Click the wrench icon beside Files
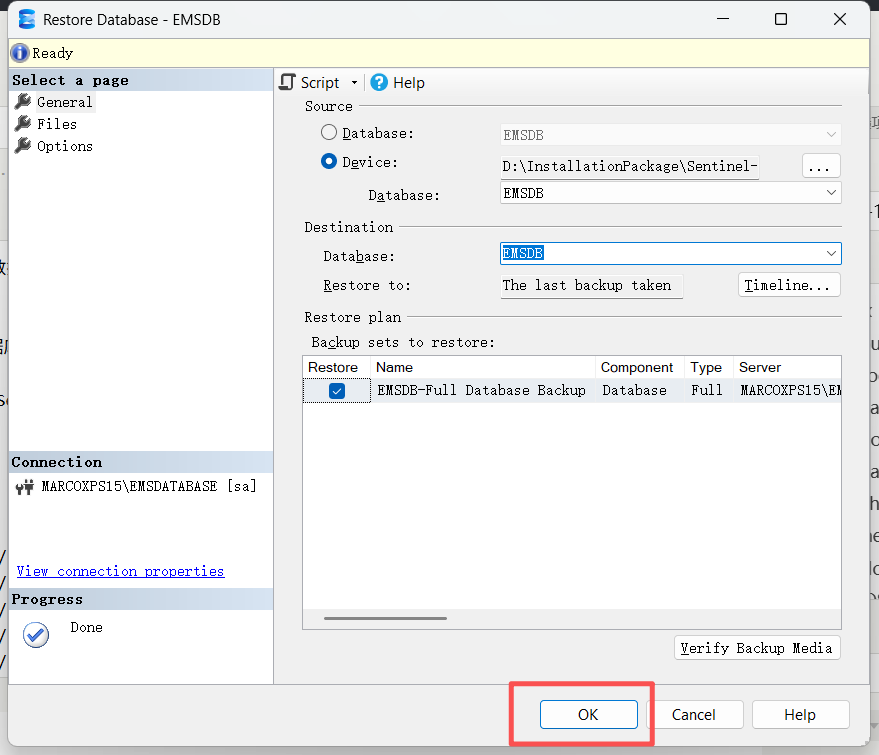Screen dimensions: 879x755 click(23, 124)
